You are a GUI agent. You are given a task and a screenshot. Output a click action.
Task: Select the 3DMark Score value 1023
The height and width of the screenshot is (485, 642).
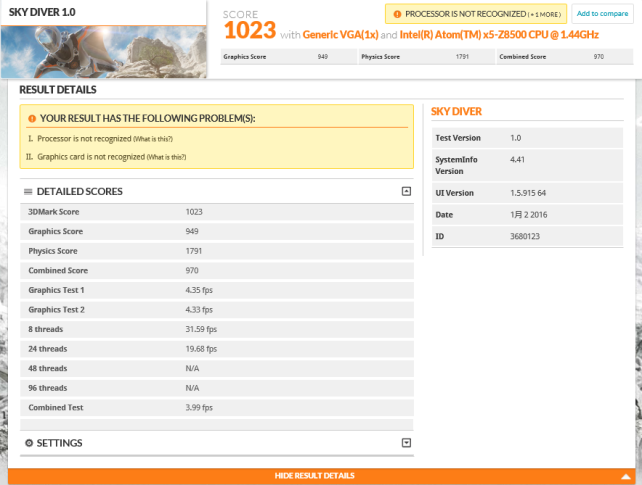194,212
